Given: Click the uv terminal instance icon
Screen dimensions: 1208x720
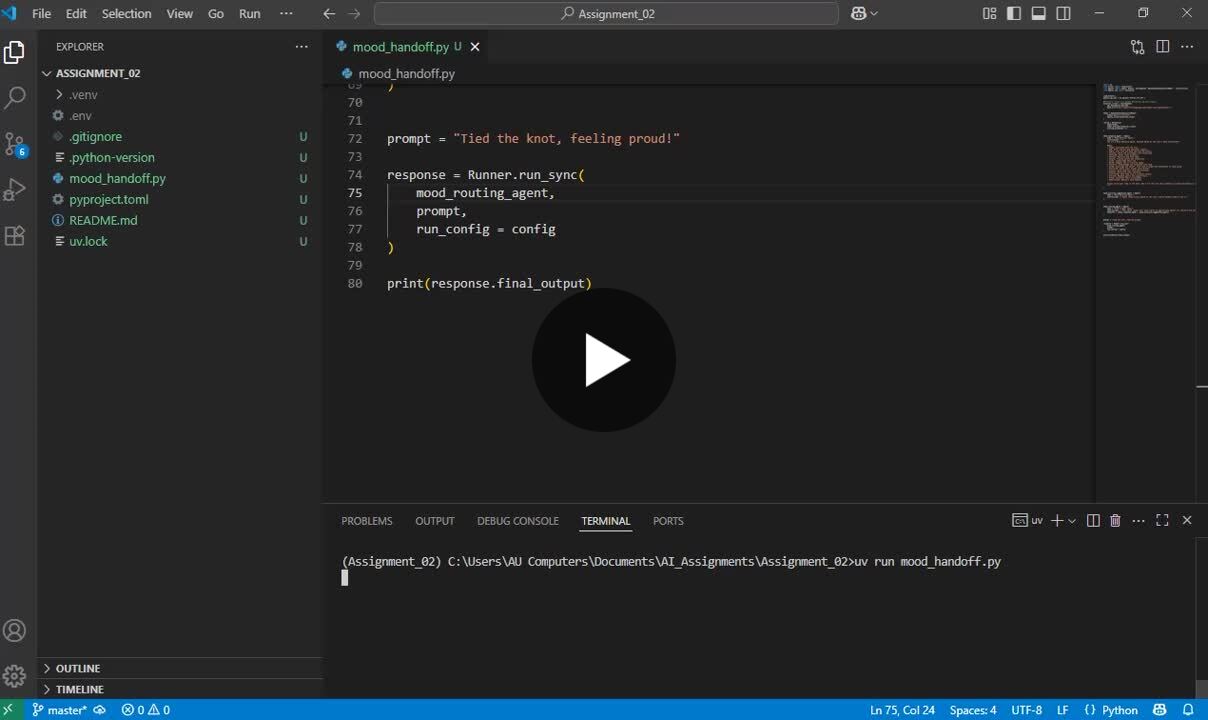Looking at the screenshot, I should click(x=1027, y=521).
